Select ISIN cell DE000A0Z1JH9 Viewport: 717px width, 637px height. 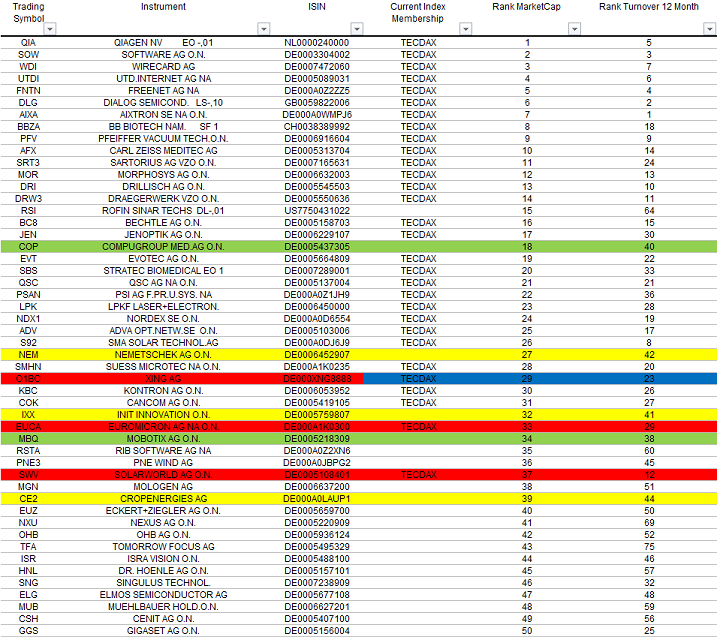(x=317, y=295)
